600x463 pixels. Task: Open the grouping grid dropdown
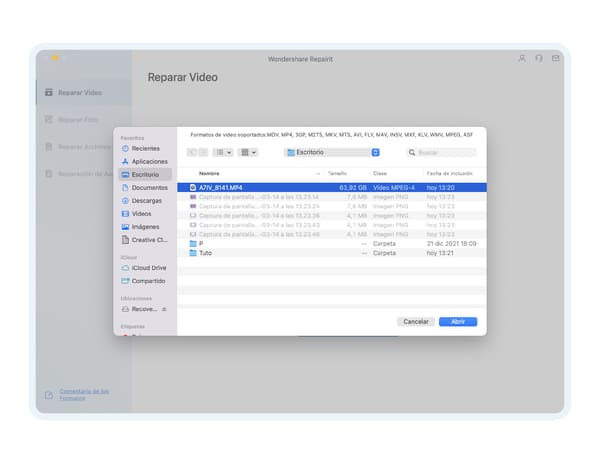click(x=248, y=152)
